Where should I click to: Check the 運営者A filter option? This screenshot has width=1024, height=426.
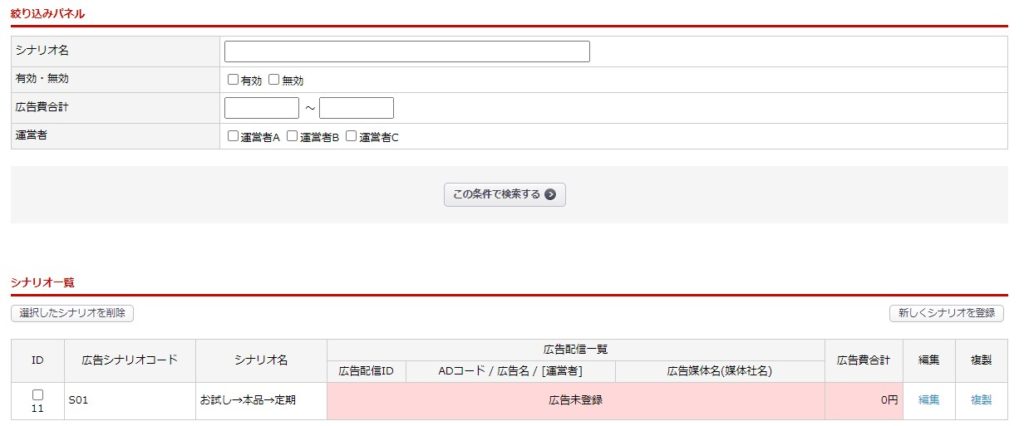click(x=232, y=136)
